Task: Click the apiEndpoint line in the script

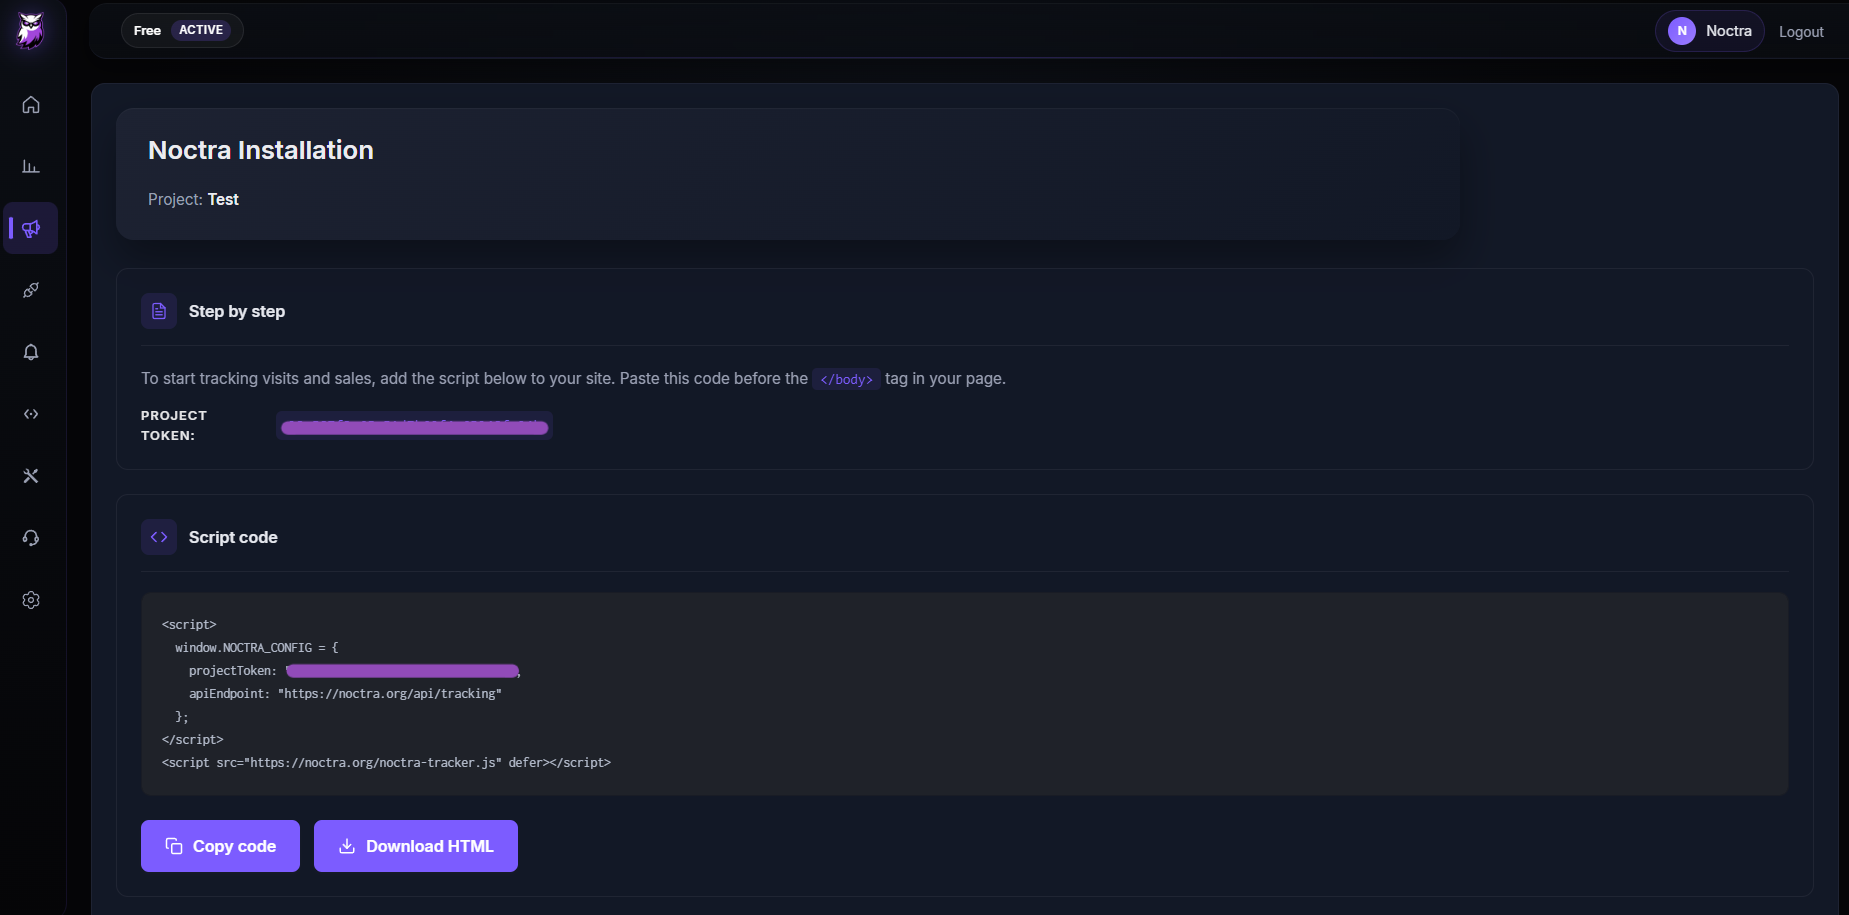Action: pos(345,694)
